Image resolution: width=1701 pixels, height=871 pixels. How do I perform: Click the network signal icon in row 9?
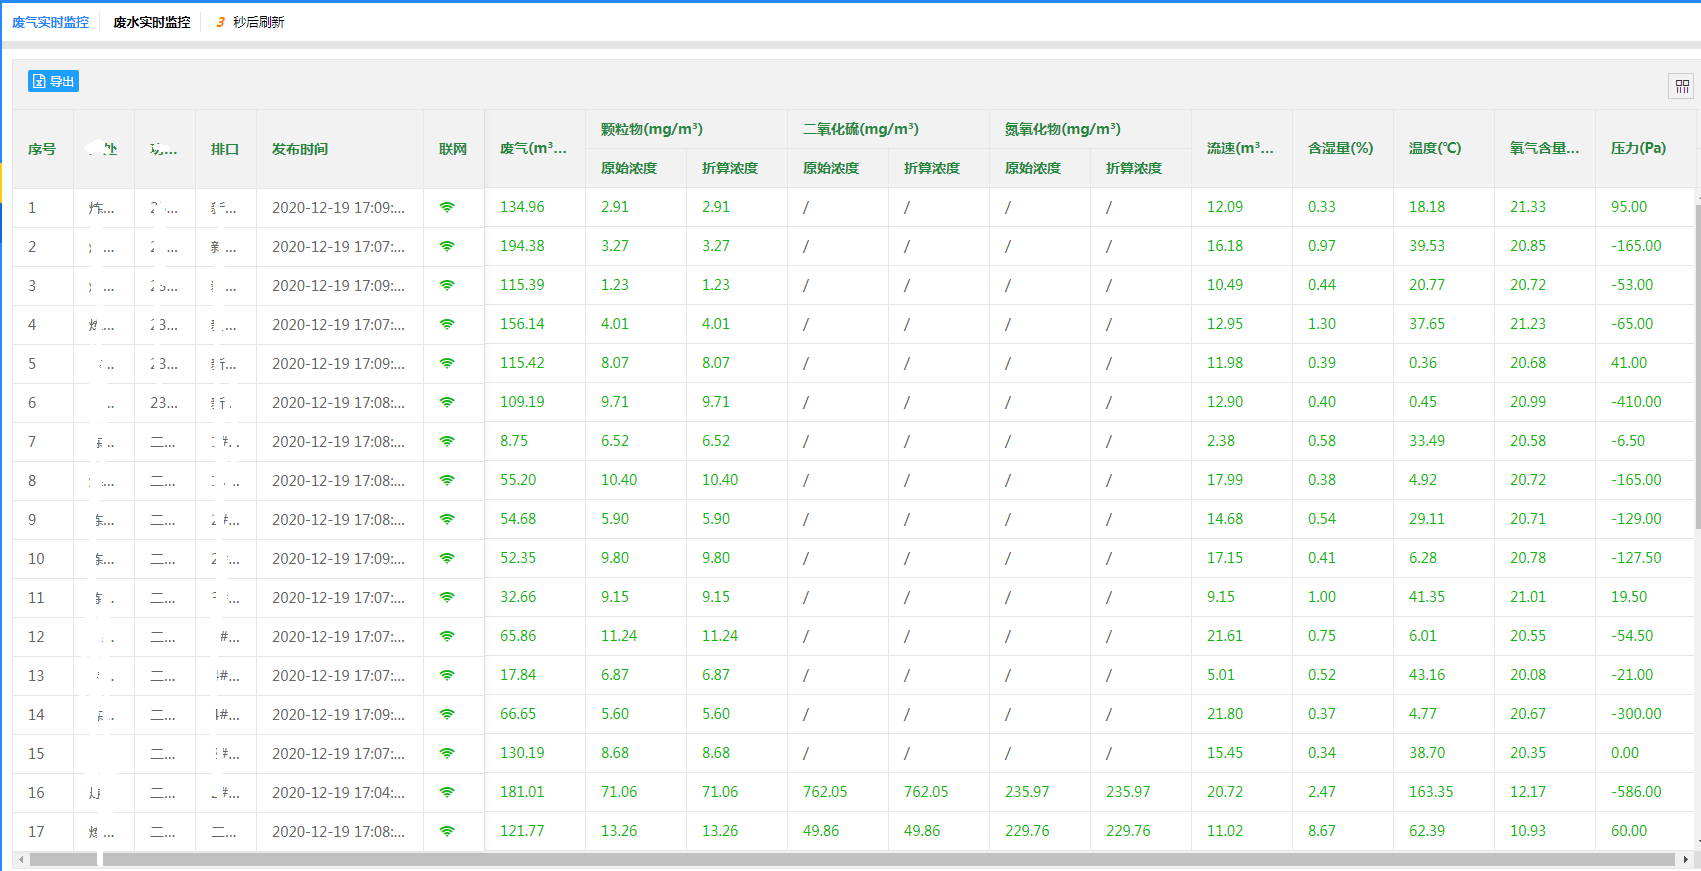point(447,519)
